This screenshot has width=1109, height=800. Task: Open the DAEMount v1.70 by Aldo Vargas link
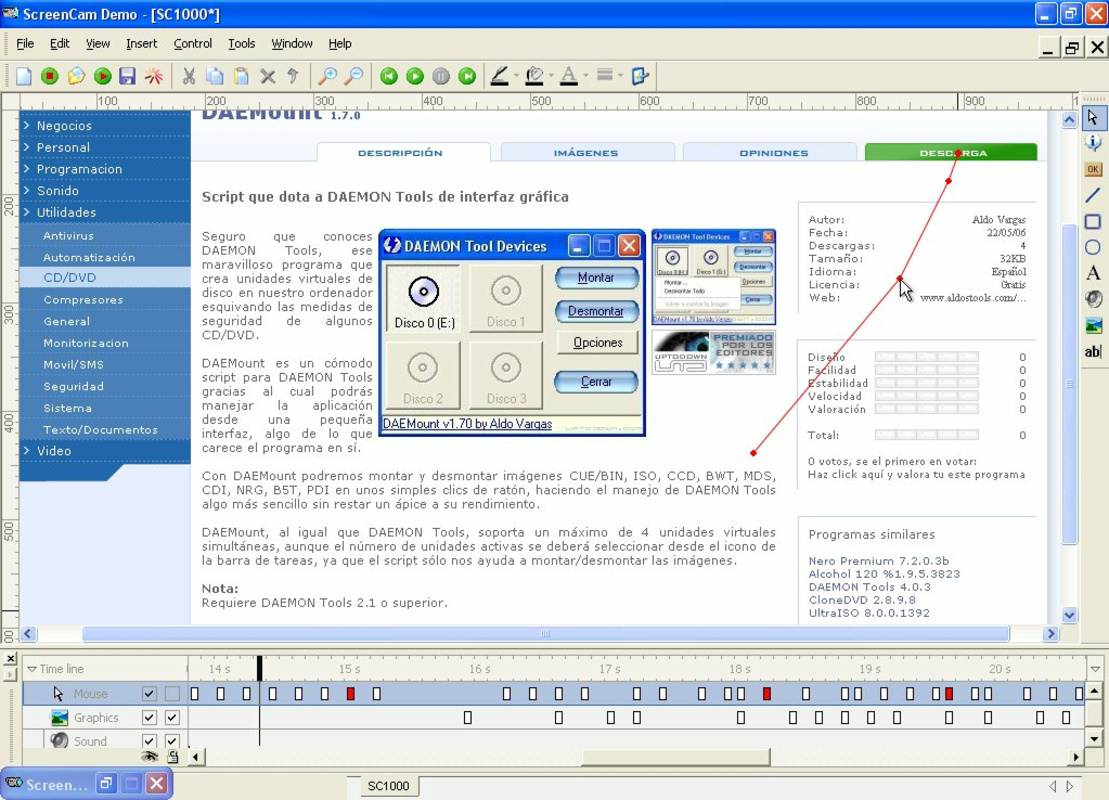[x=467, y=424]
